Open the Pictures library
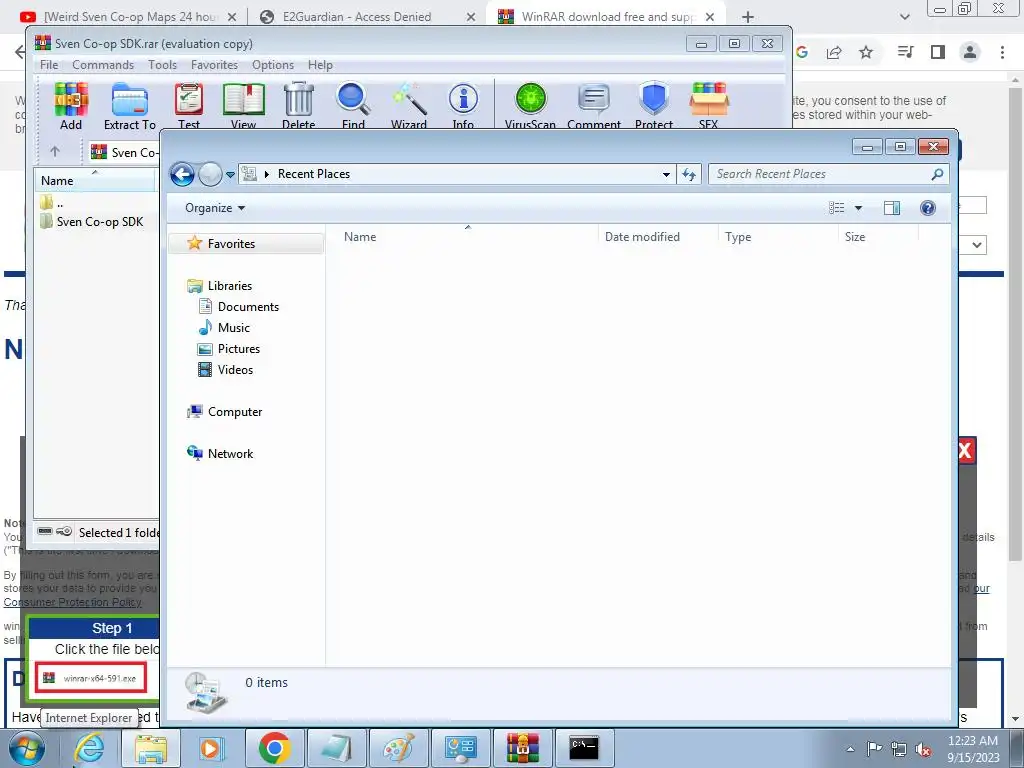Image resolution: width=1024 pixels, height=768 pixels. (229, 348)
